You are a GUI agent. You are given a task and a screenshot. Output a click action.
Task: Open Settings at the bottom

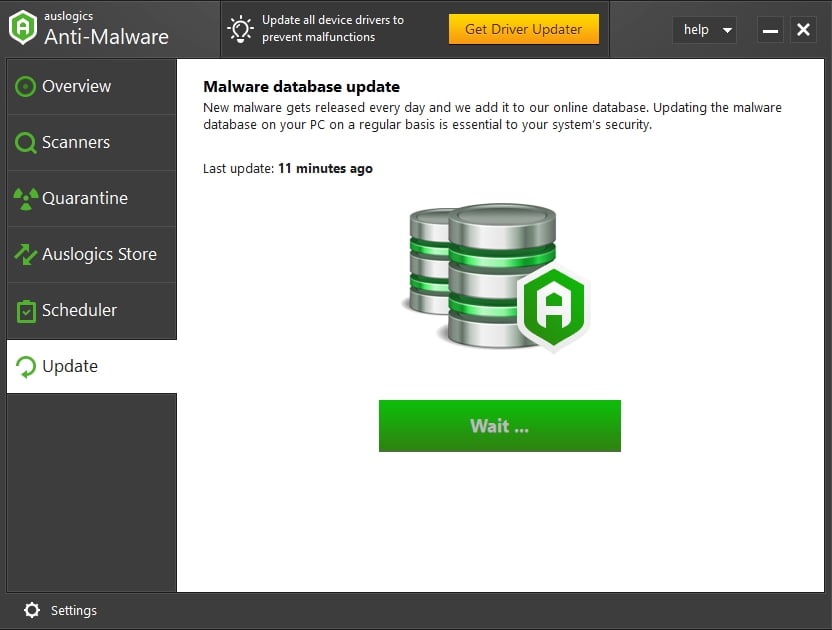click(x=60, y=610)
